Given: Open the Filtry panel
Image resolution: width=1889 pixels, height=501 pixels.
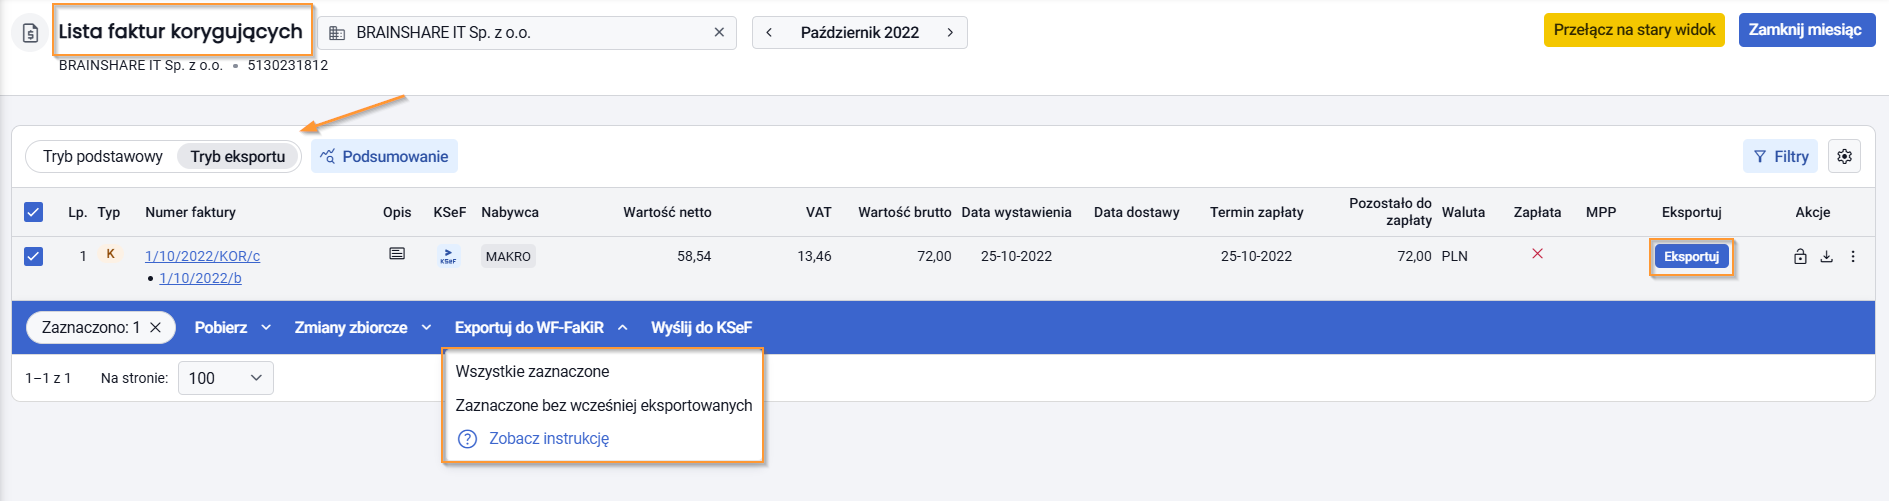Looking at the screenshot, I should [1780, 156].
